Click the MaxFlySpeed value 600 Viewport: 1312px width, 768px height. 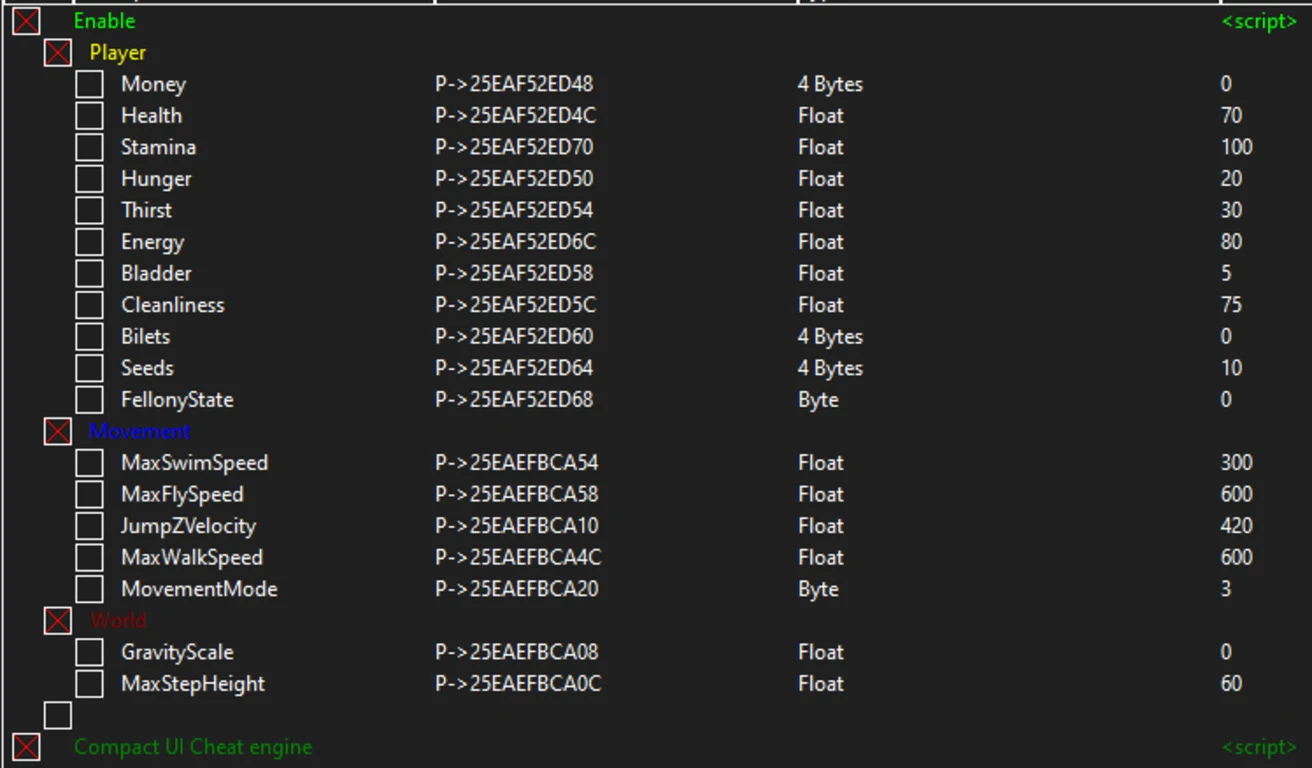point(1236,494)
